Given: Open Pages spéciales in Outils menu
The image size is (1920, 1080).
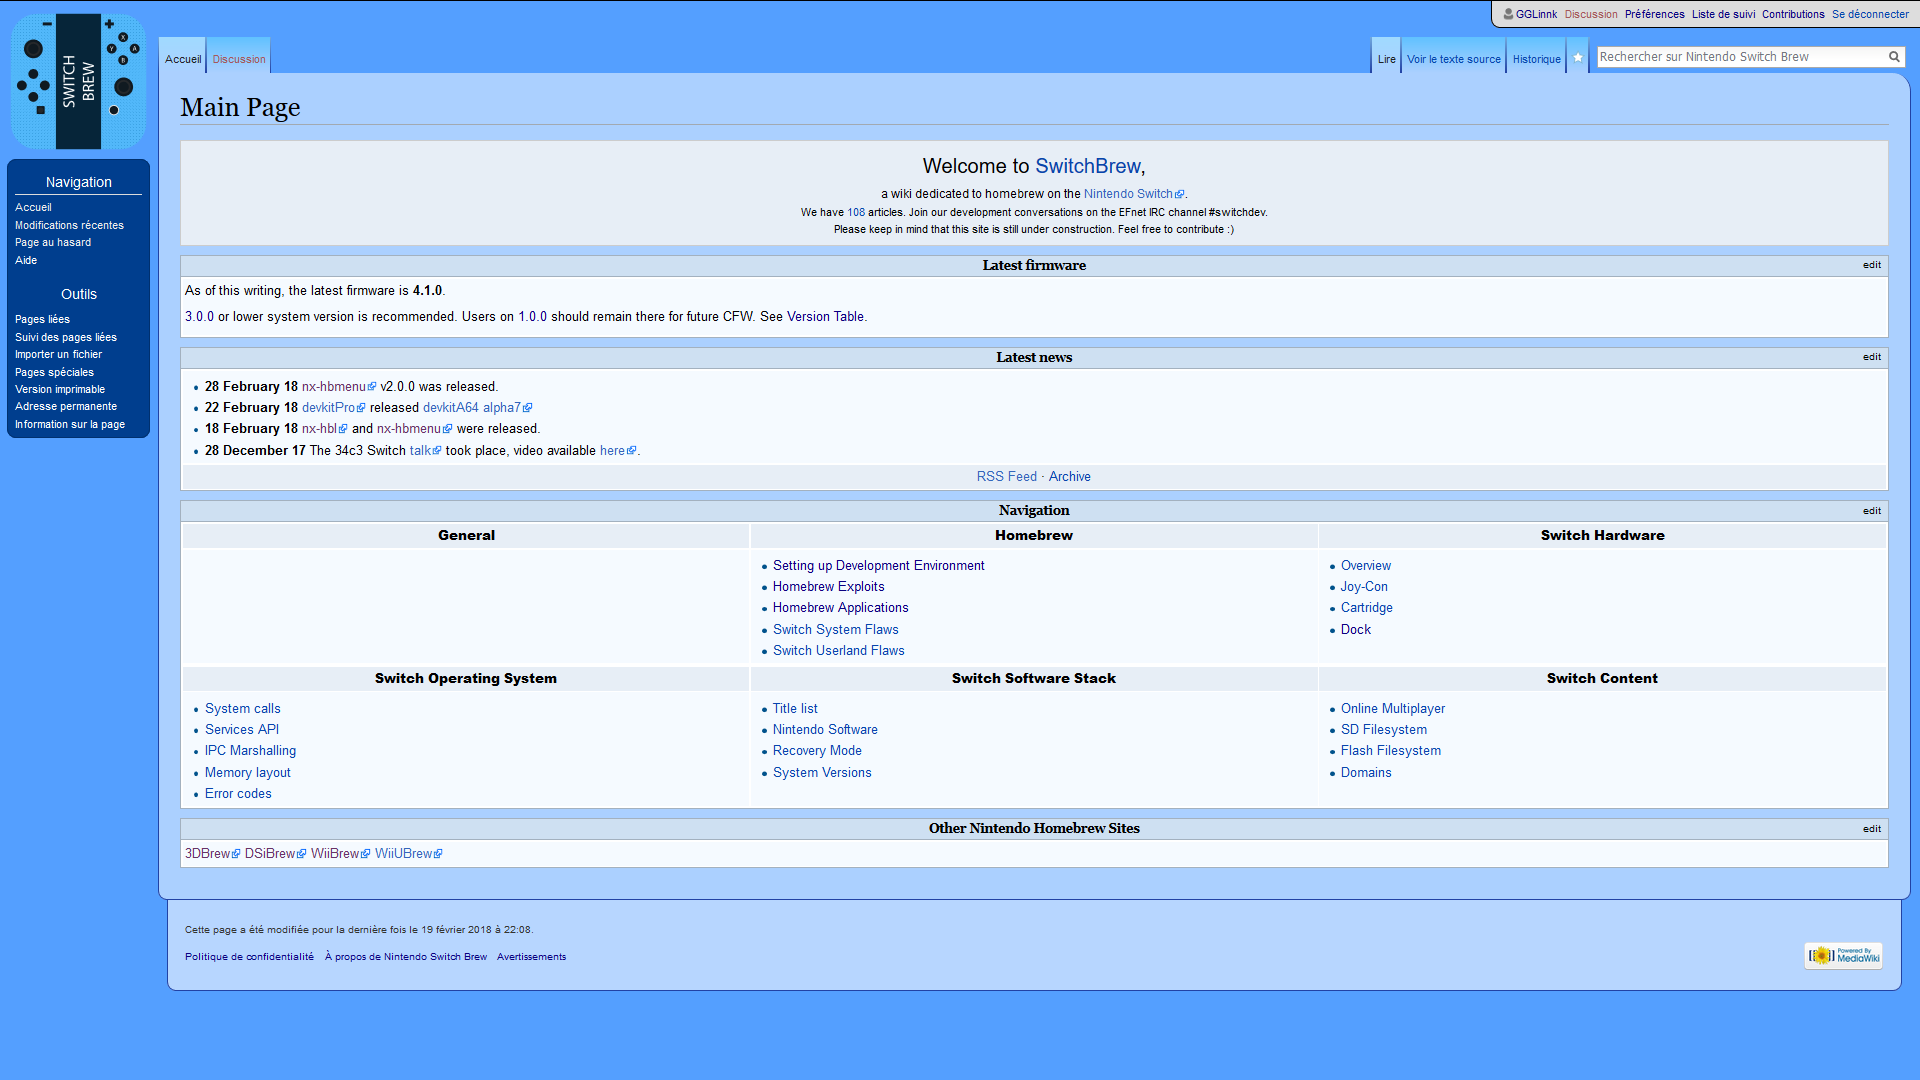Looking at the screenshot, I should (54, 372).
